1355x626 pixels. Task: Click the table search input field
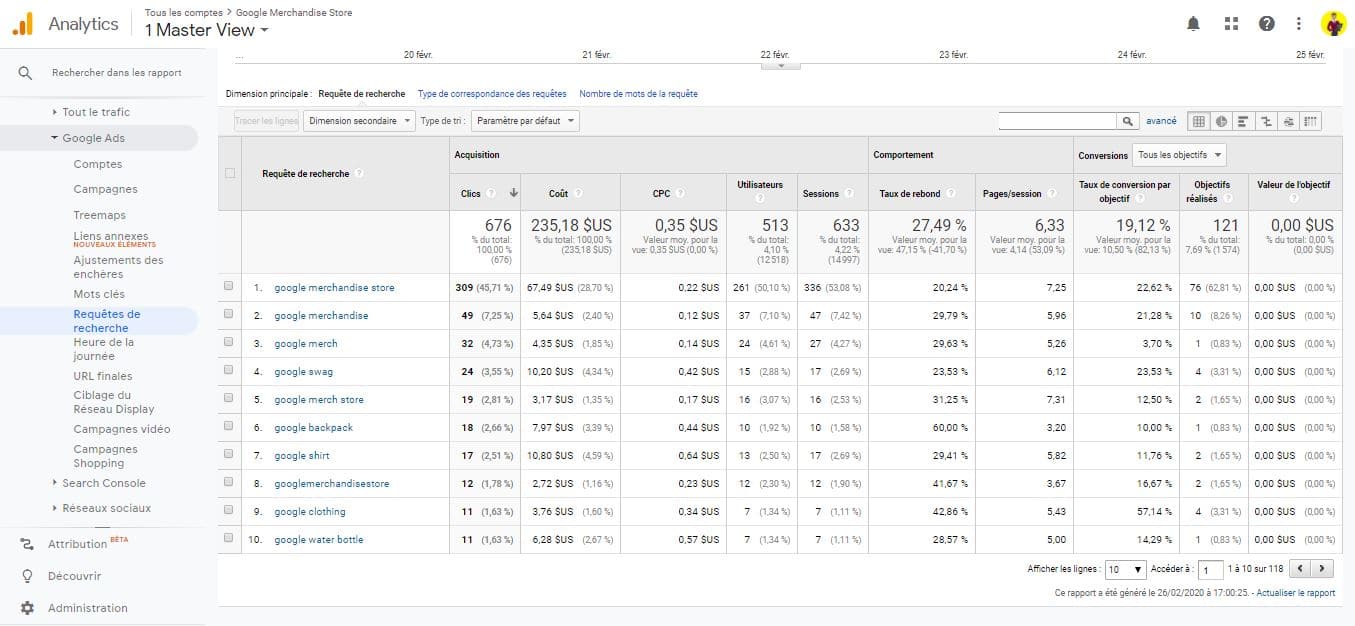[1057, 121]
